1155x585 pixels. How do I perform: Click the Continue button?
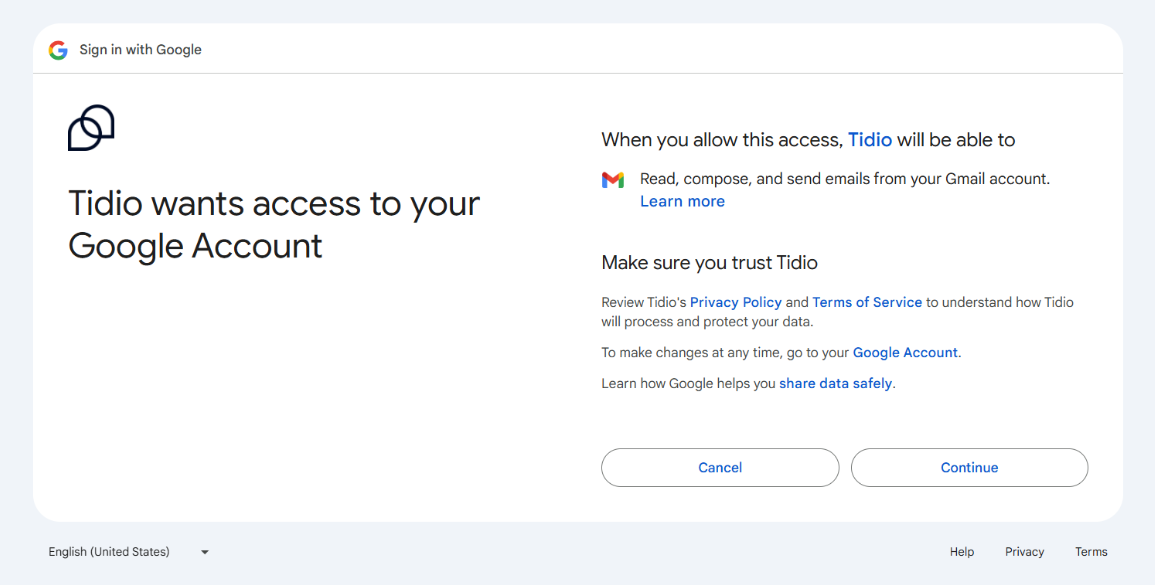pyautogui.click(x=968, y=467)
